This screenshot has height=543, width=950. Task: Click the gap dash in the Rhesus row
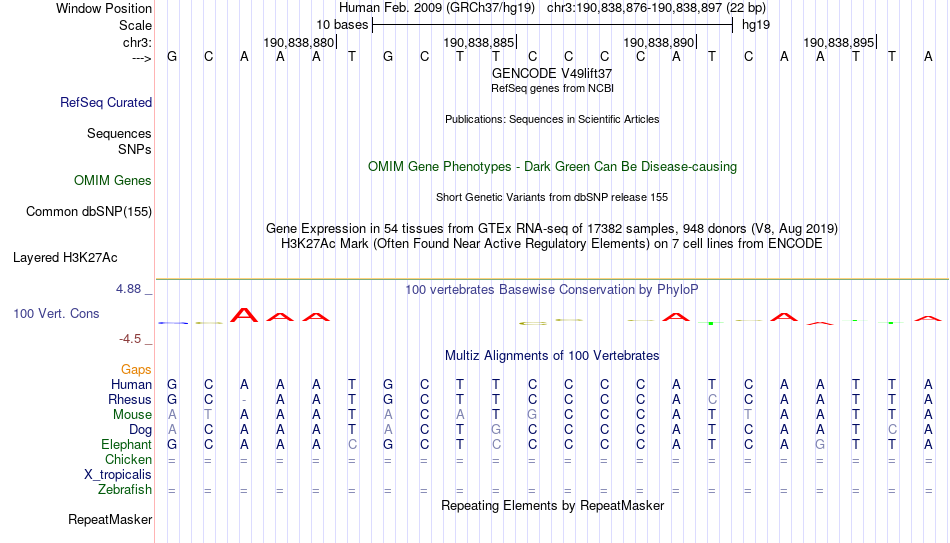[244, 400]
